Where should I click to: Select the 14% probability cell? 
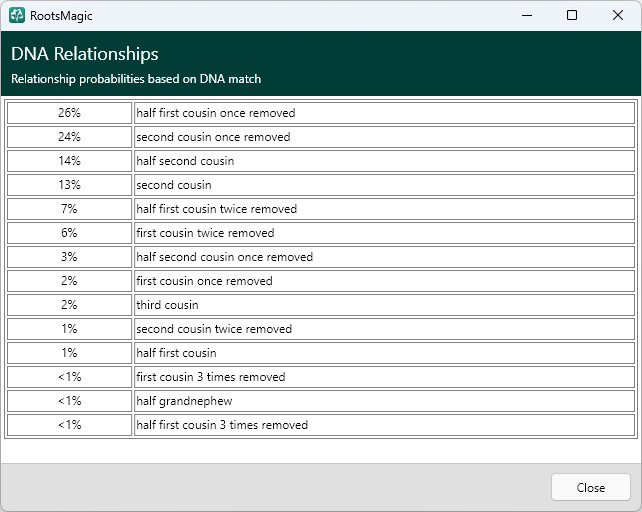click(x=69, y=161)
